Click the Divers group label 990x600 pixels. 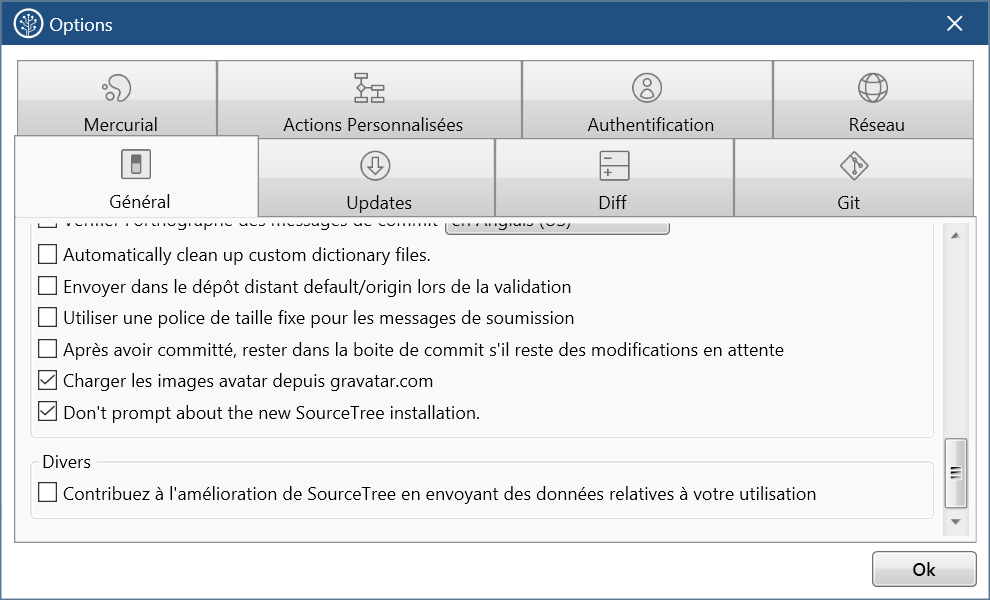coord(66,462)
